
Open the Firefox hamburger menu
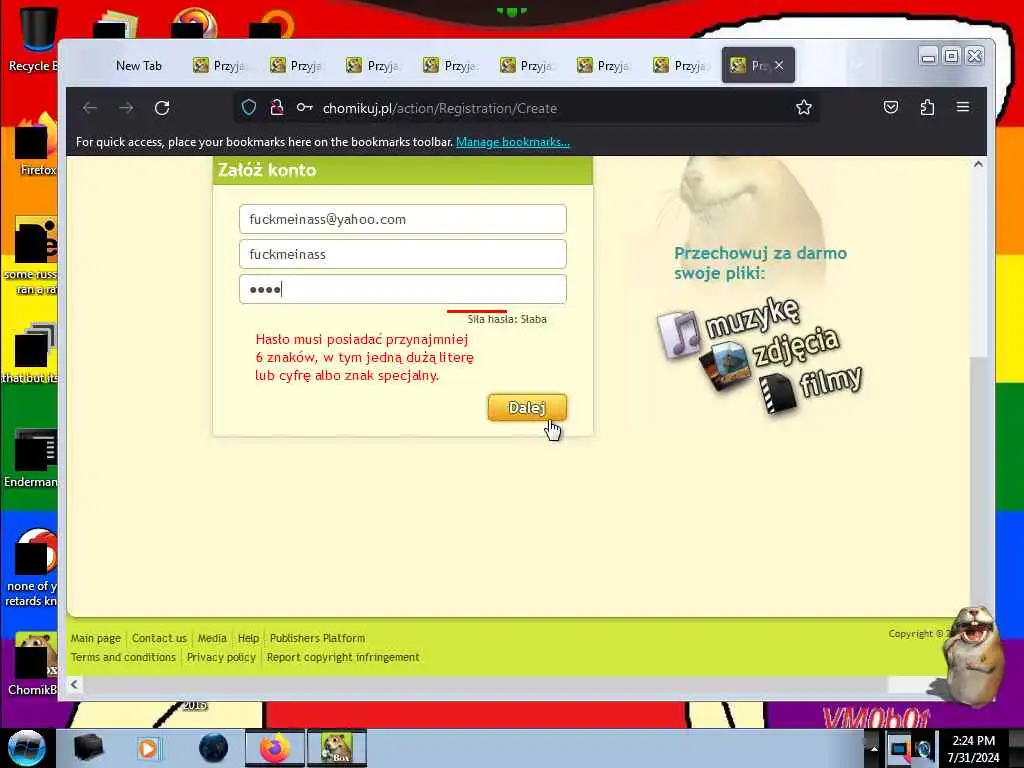[963, 107]
